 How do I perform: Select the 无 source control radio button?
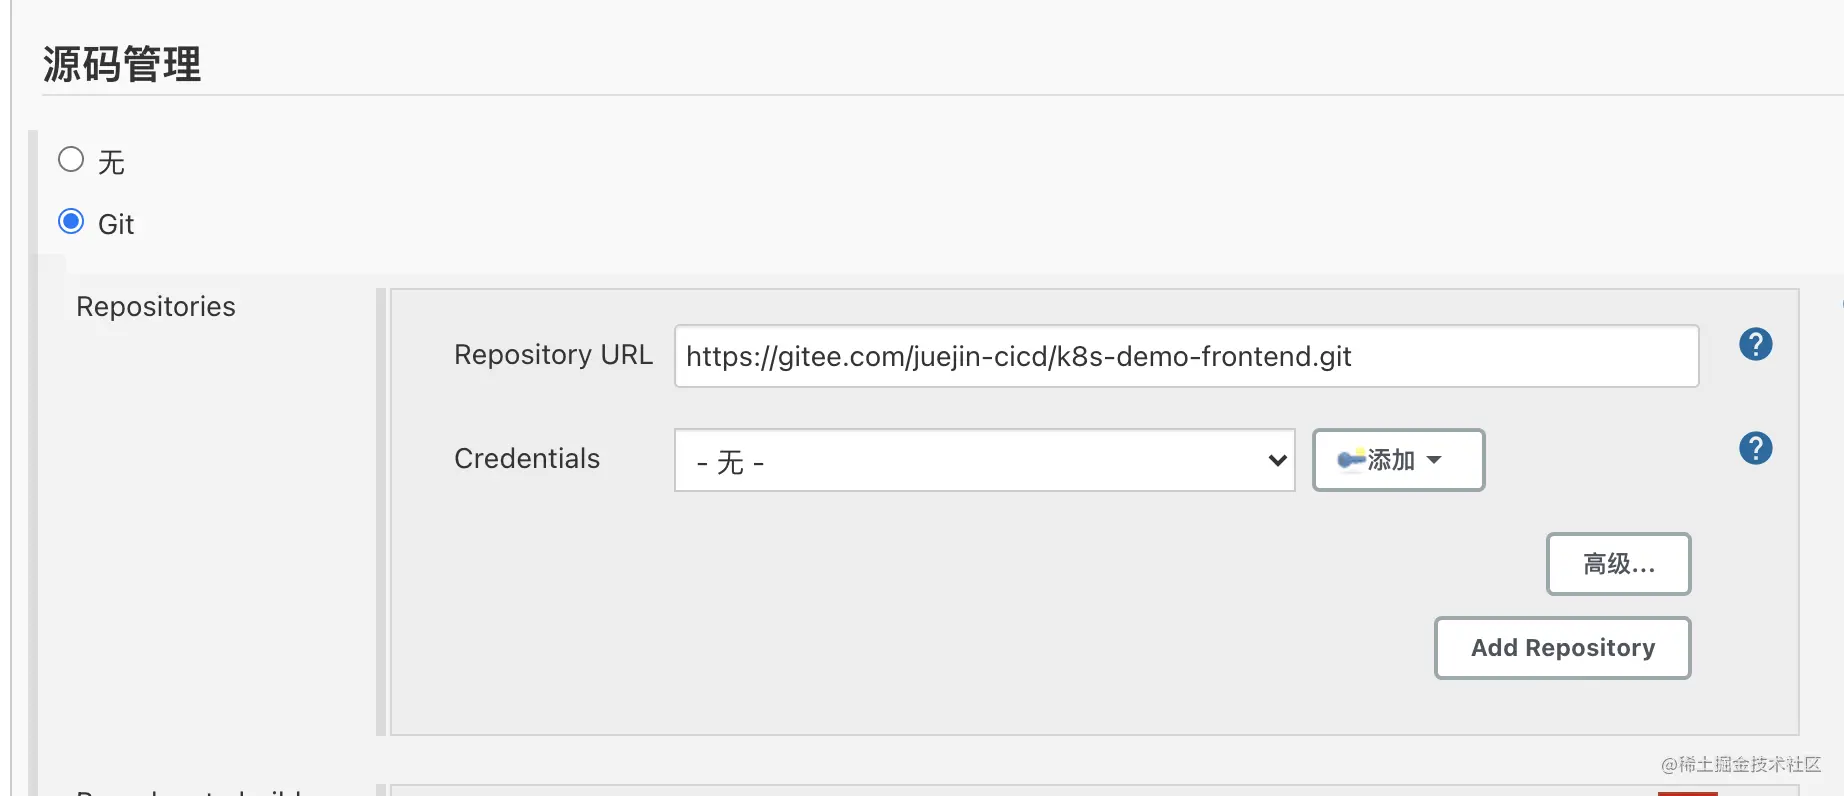pyautogui.click(x=71, y=160)
